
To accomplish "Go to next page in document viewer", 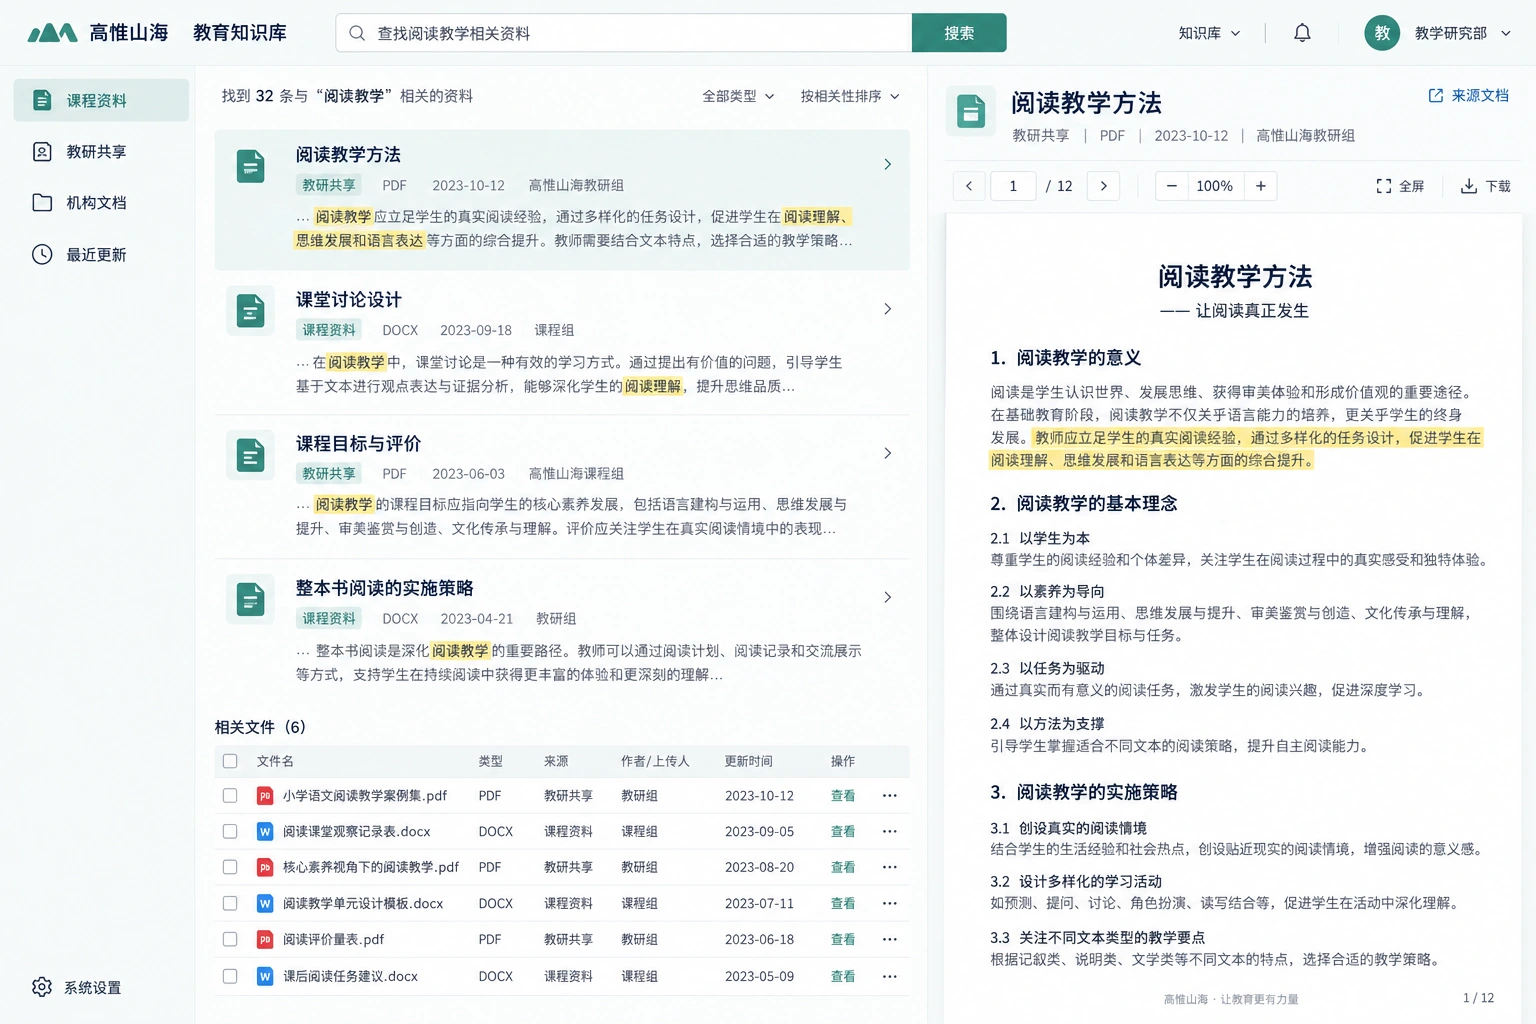I will coord(1103,186).
